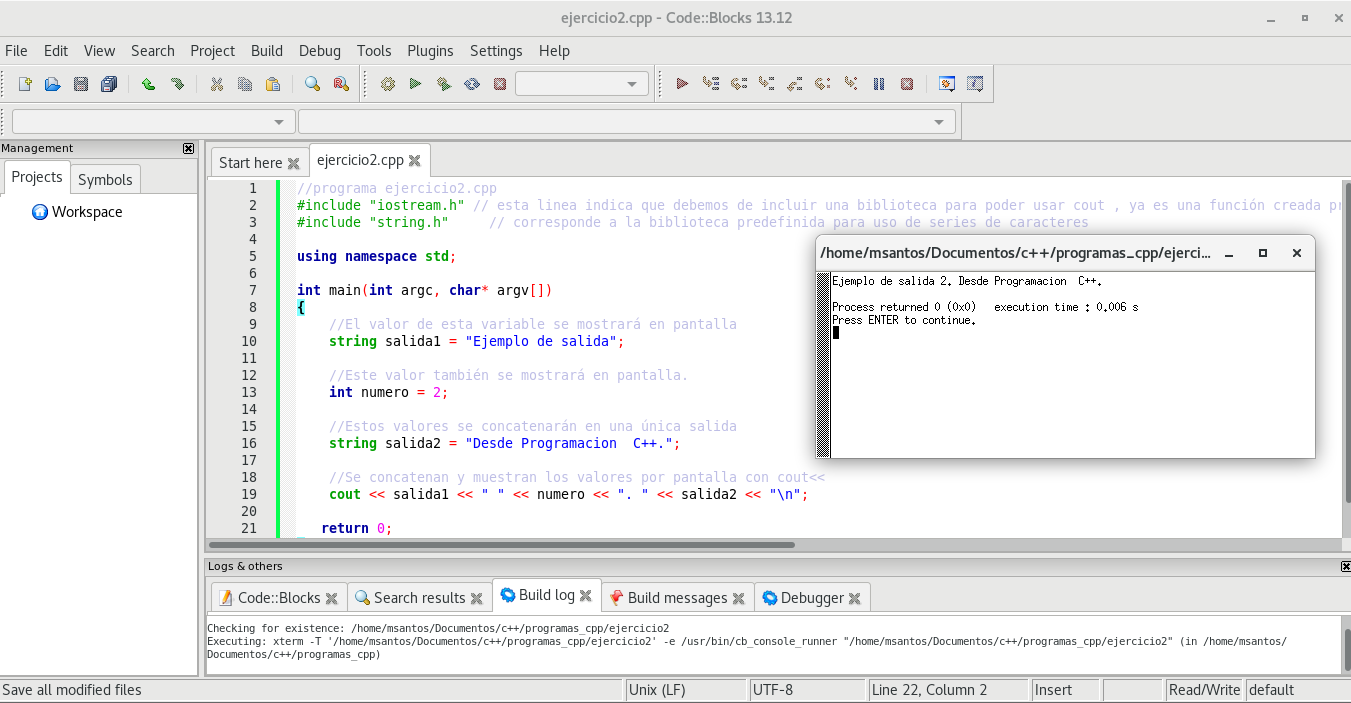Click the Open file folder icon

click(x=53, y=84)
